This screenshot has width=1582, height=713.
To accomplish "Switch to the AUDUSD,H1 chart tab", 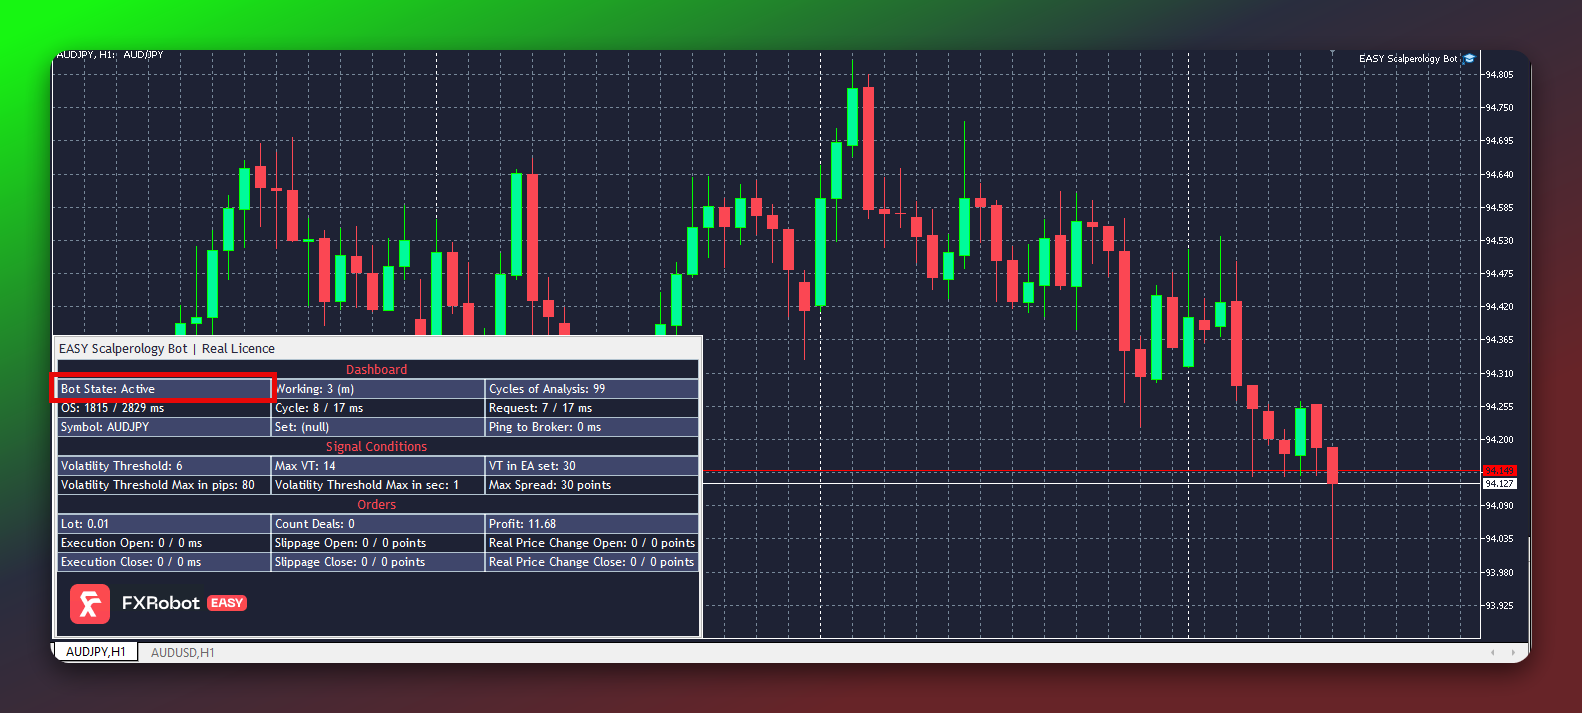I will 183,653.
